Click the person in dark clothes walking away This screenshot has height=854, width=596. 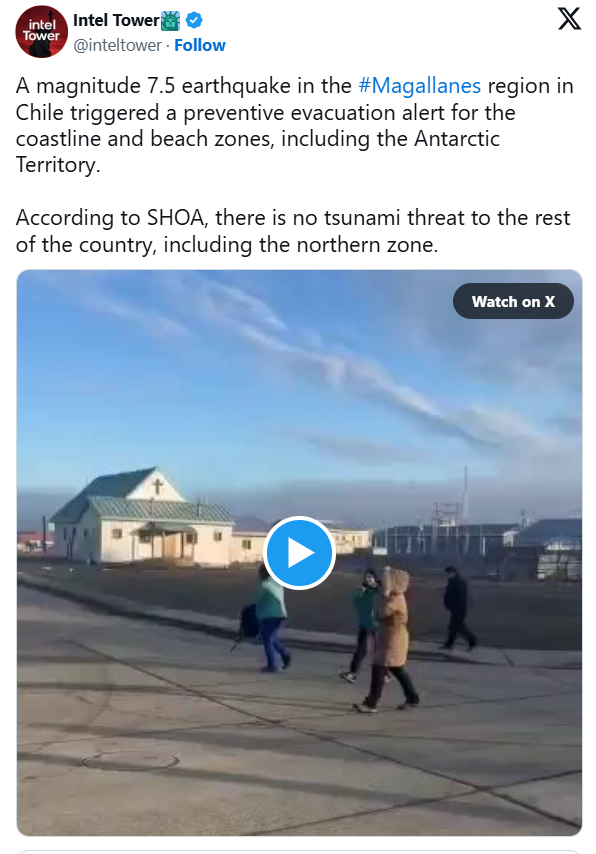458,608
